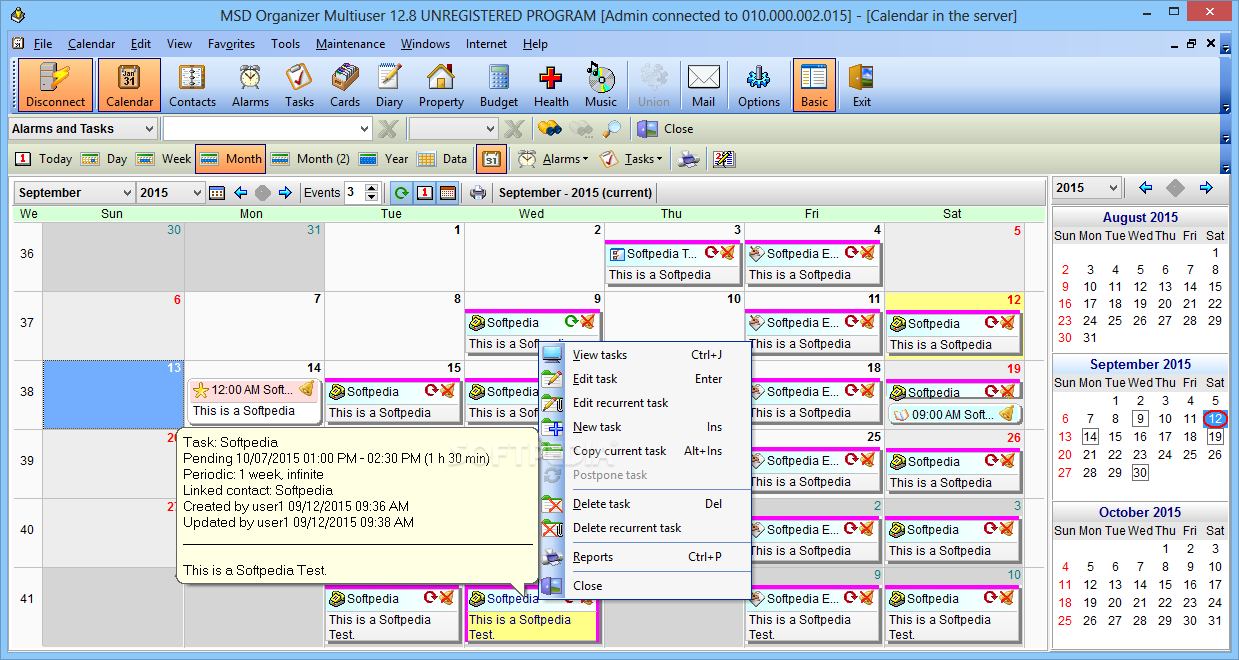Click printer icon next to Tasks dropdown

coord(687,158)
